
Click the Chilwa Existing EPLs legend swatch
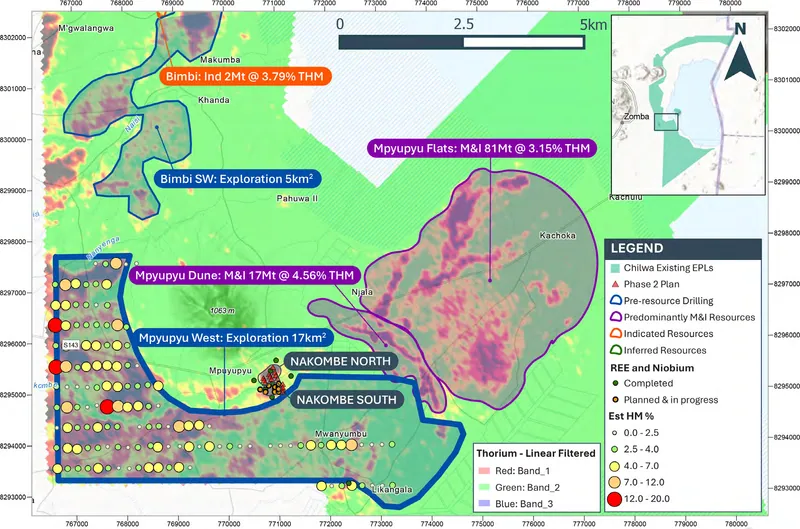tap(615, 268)
